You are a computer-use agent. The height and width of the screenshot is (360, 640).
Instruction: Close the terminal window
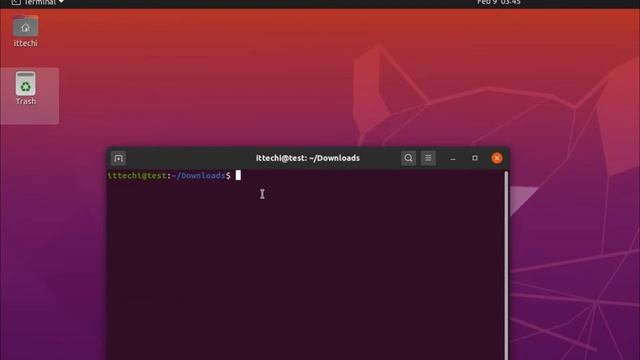click(x=497, y=158)
